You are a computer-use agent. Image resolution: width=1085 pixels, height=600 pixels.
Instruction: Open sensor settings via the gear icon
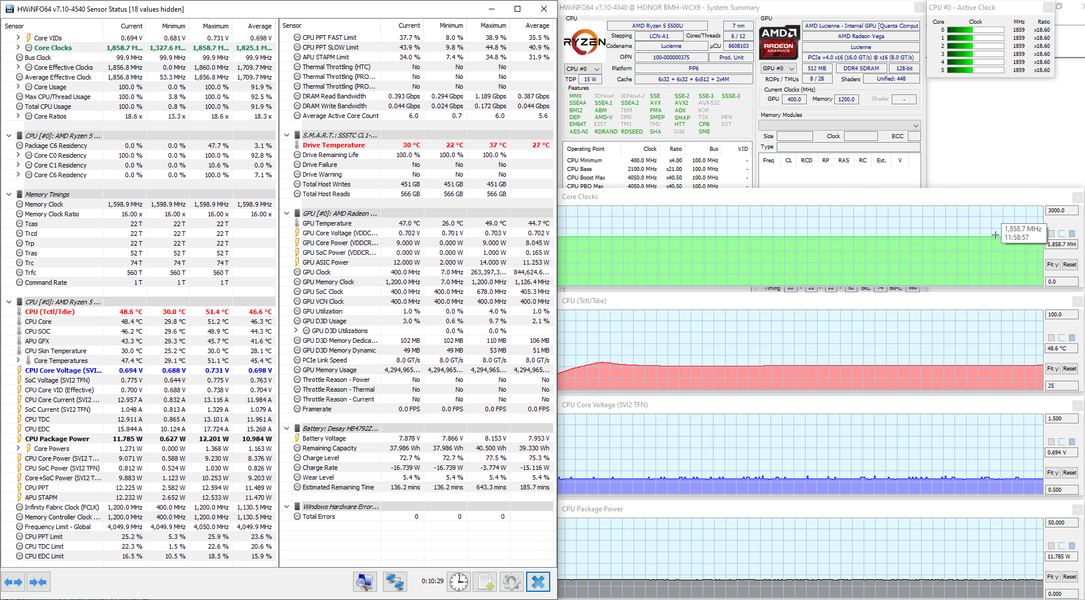tap(511, 581)
